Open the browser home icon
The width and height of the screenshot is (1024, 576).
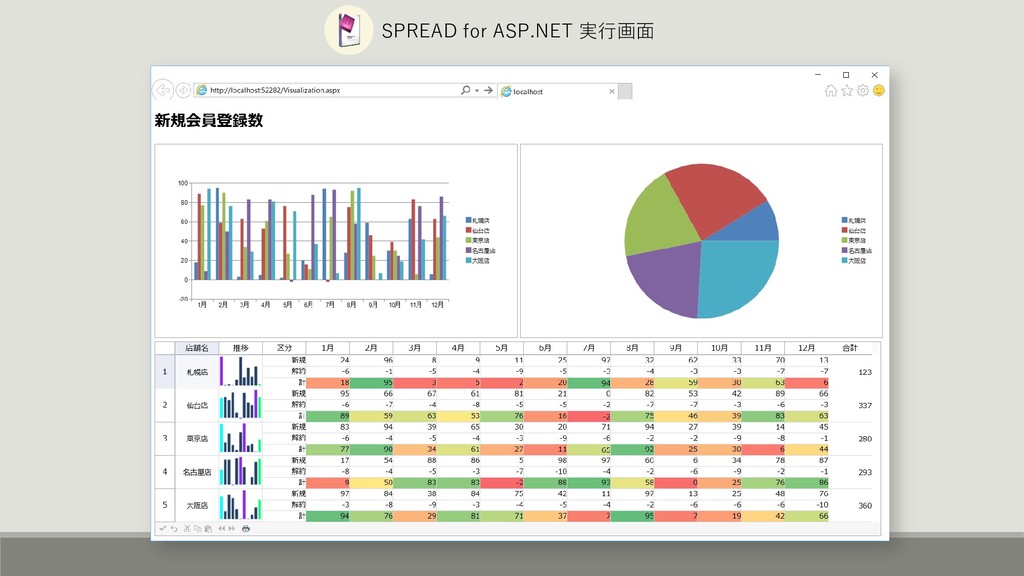[831, 91]
